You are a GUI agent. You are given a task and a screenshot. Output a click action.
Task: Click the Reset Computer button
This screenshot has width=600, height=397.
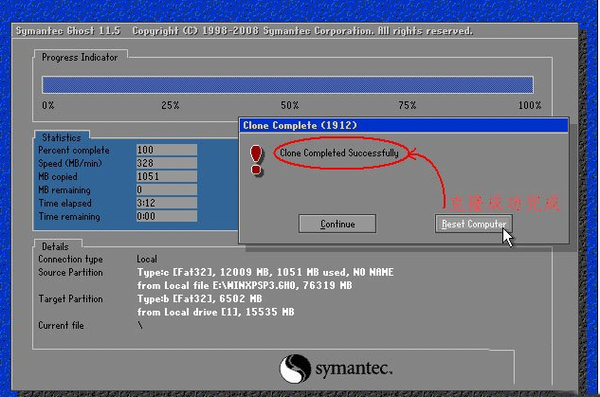473,224
